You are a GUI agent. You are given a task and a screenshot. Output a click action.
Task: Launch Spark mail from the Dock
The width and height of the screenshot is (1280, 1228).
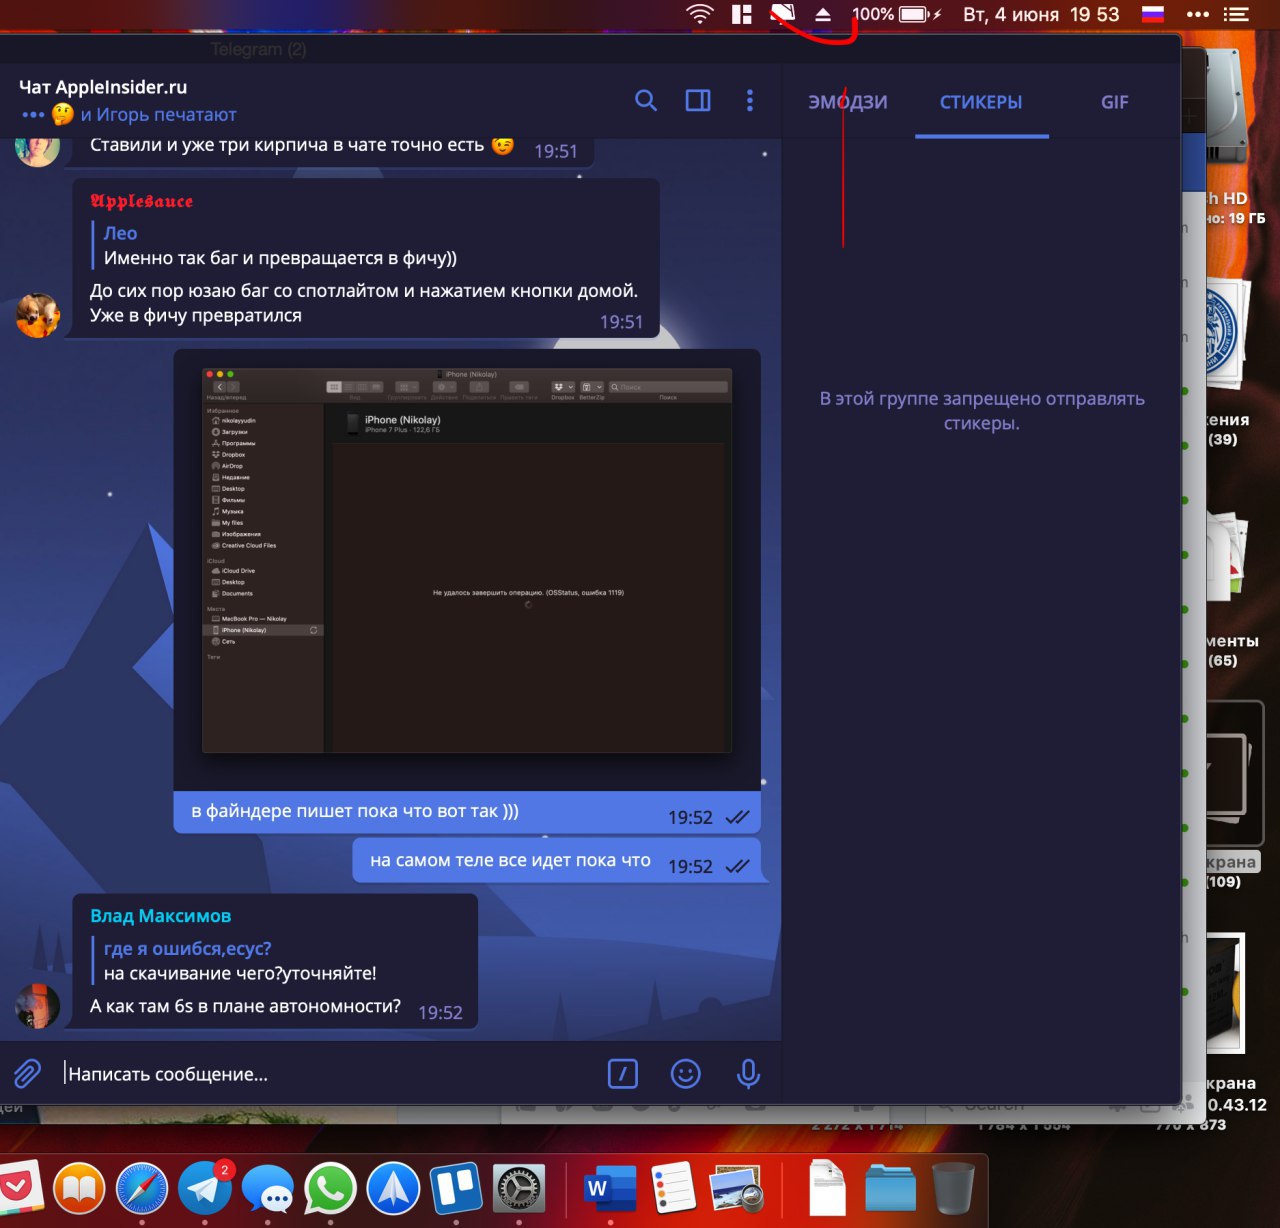393,1189
